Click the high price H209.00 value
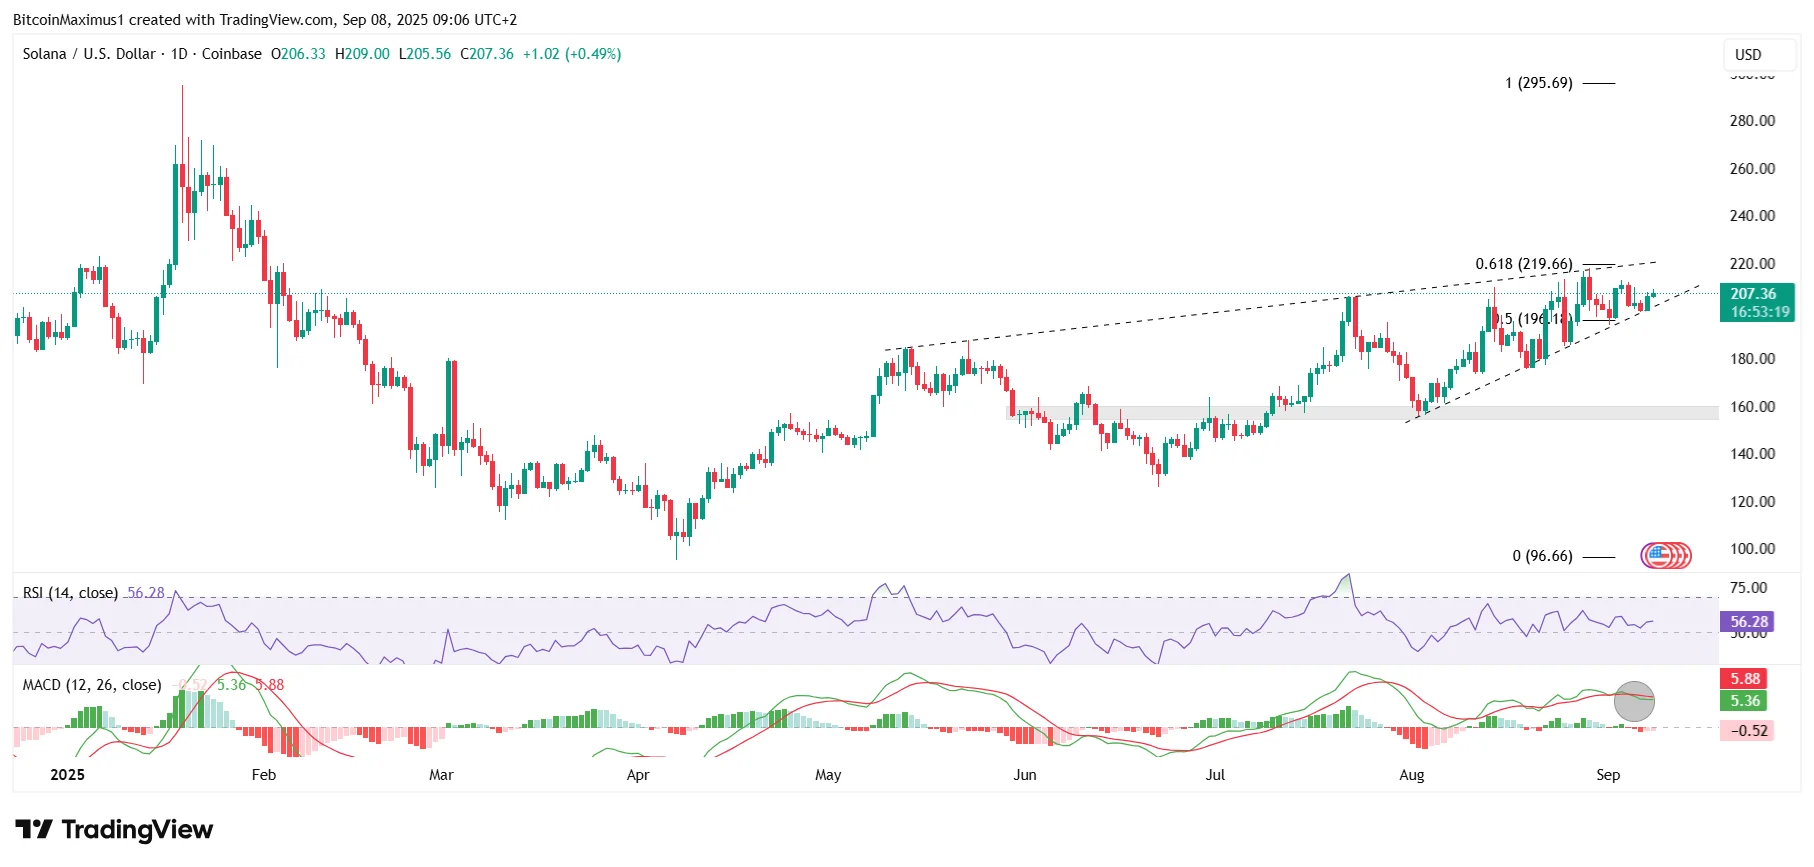 (x=362, y=54)
